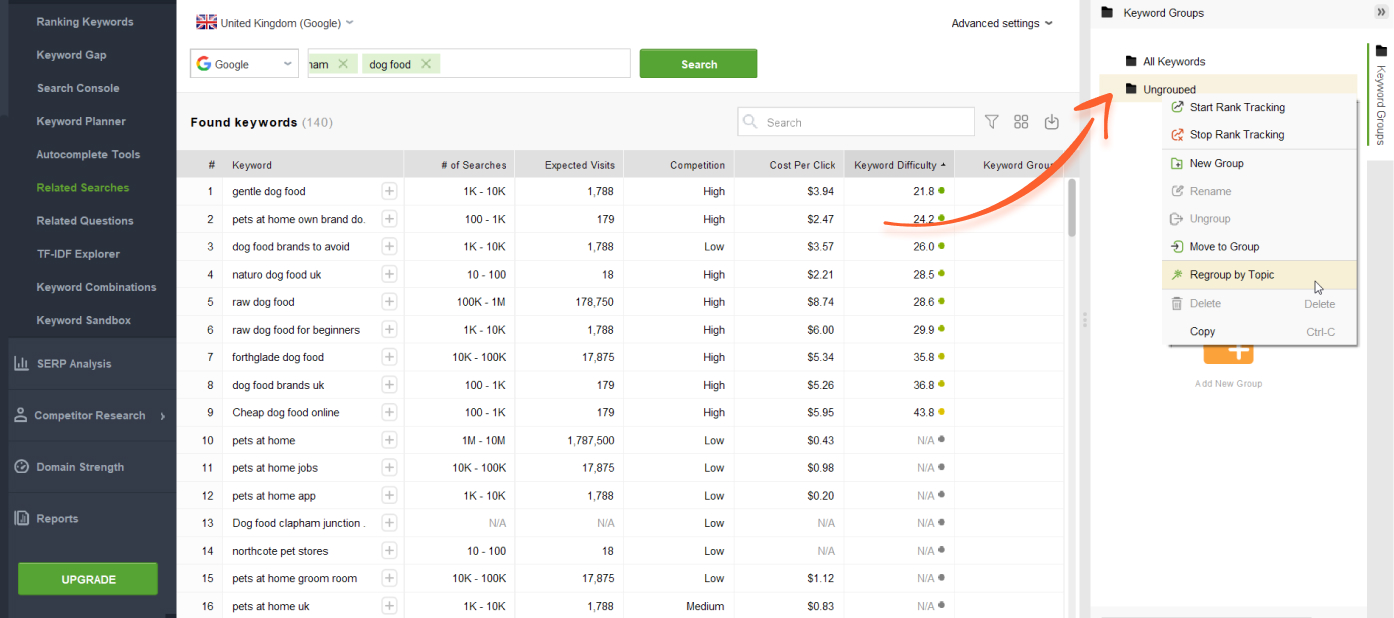
Task: Open TF-IDF Explorer in sidebar
Action: point(78,254)
